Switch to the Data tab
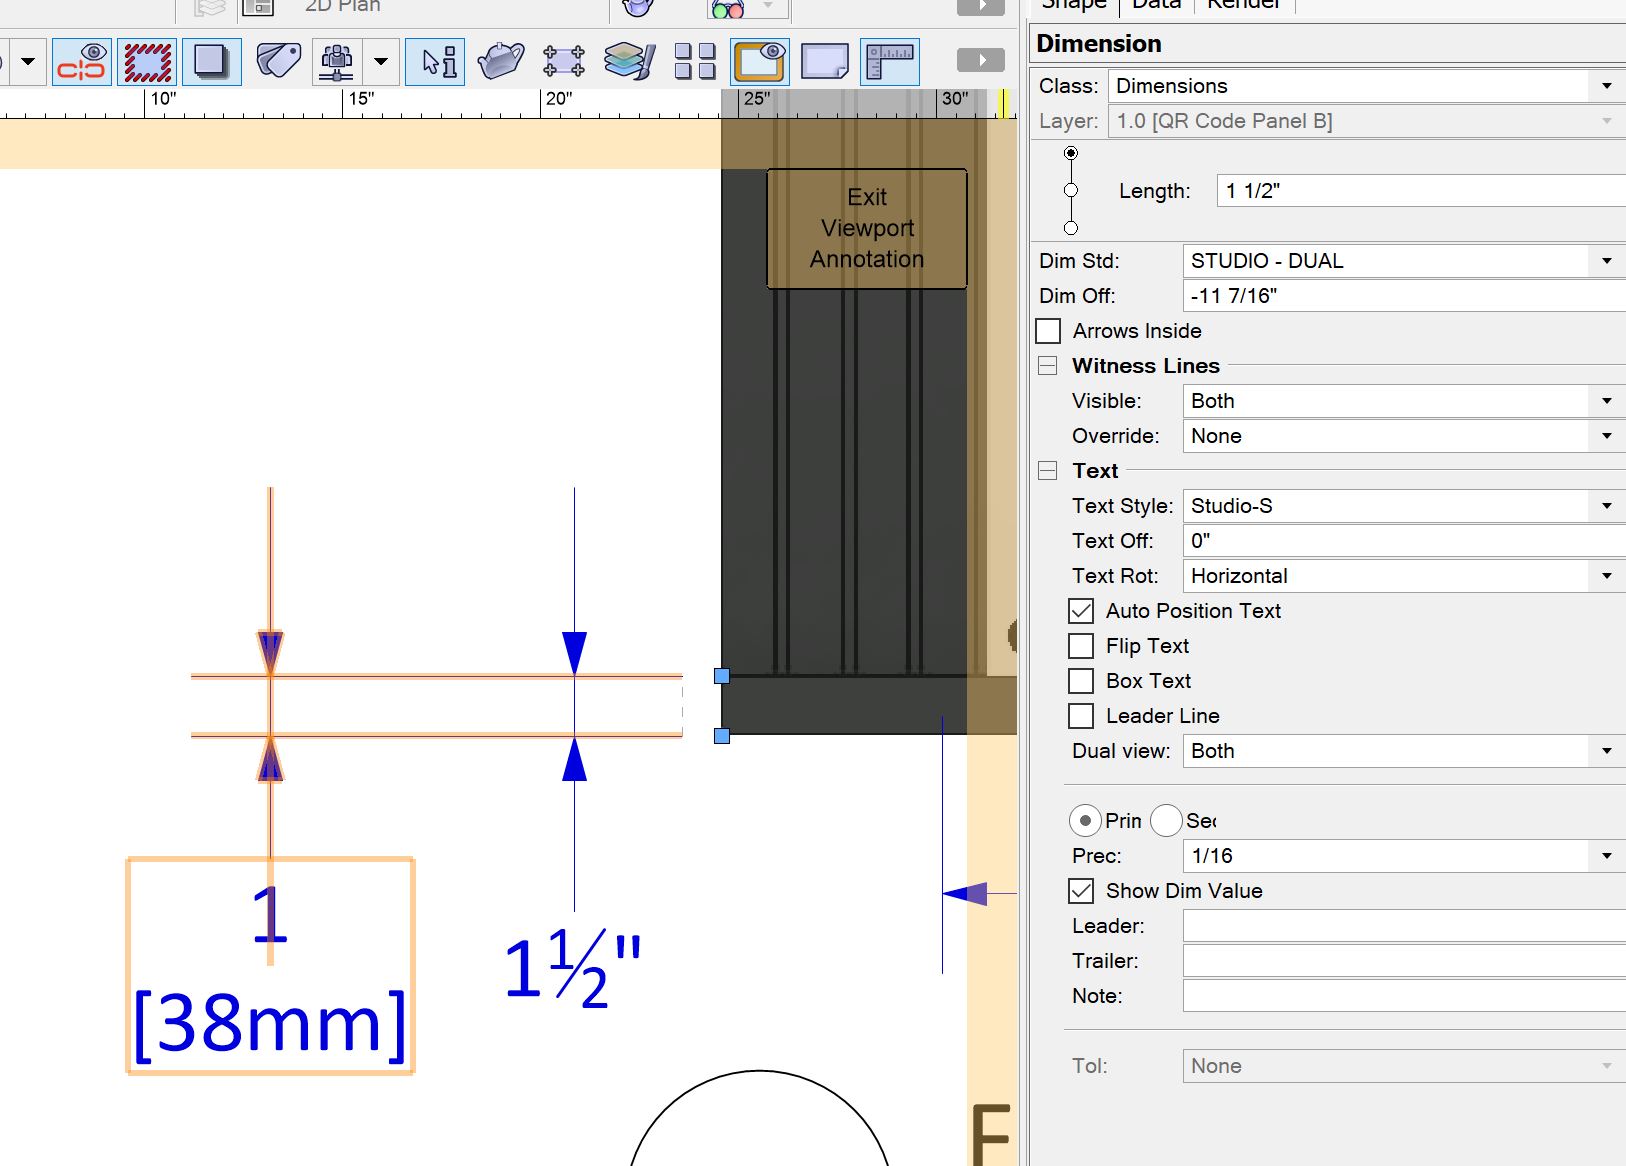Image resolution: width=1626 pixels, height=1166 pixels. point(1156,5)
